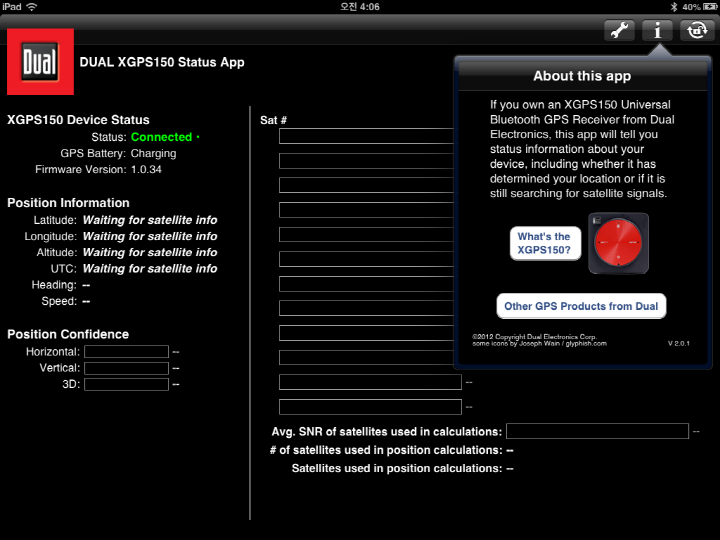Tap the Speed label
Screen dimensions: 720x540
click(x=59, y=301)
